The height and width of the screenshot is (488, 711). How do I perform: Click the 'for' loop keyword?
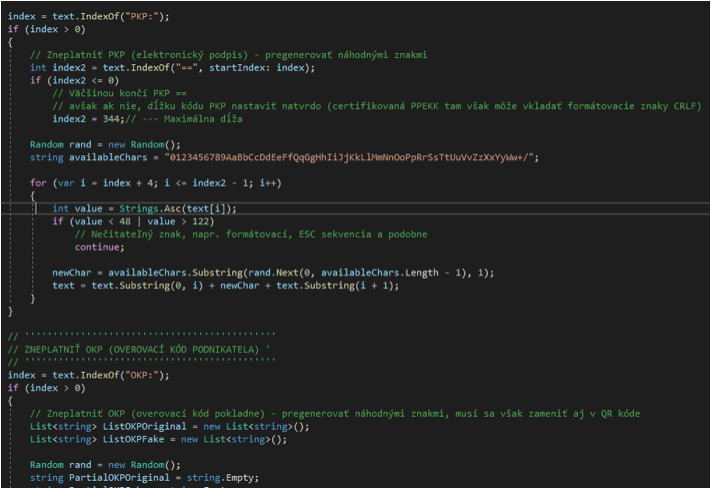tap(37, 183)
